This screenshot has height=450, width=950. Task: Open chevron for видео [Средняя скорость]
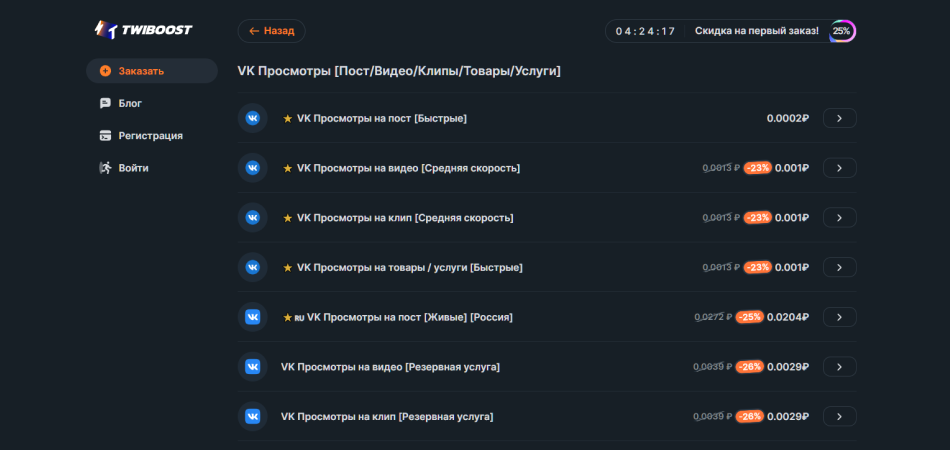point(839,168)
